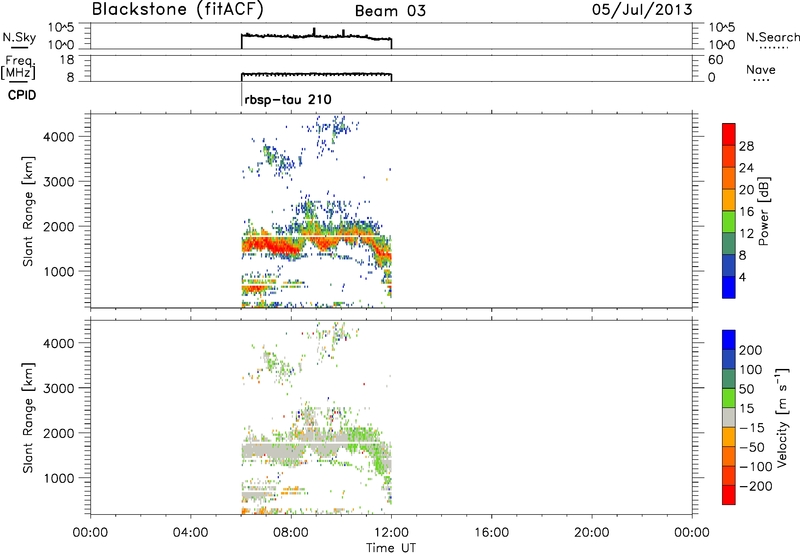Click the "N.Search" legend label
The height and width of the screenshot is (554, 800).
tap(773, 37)
